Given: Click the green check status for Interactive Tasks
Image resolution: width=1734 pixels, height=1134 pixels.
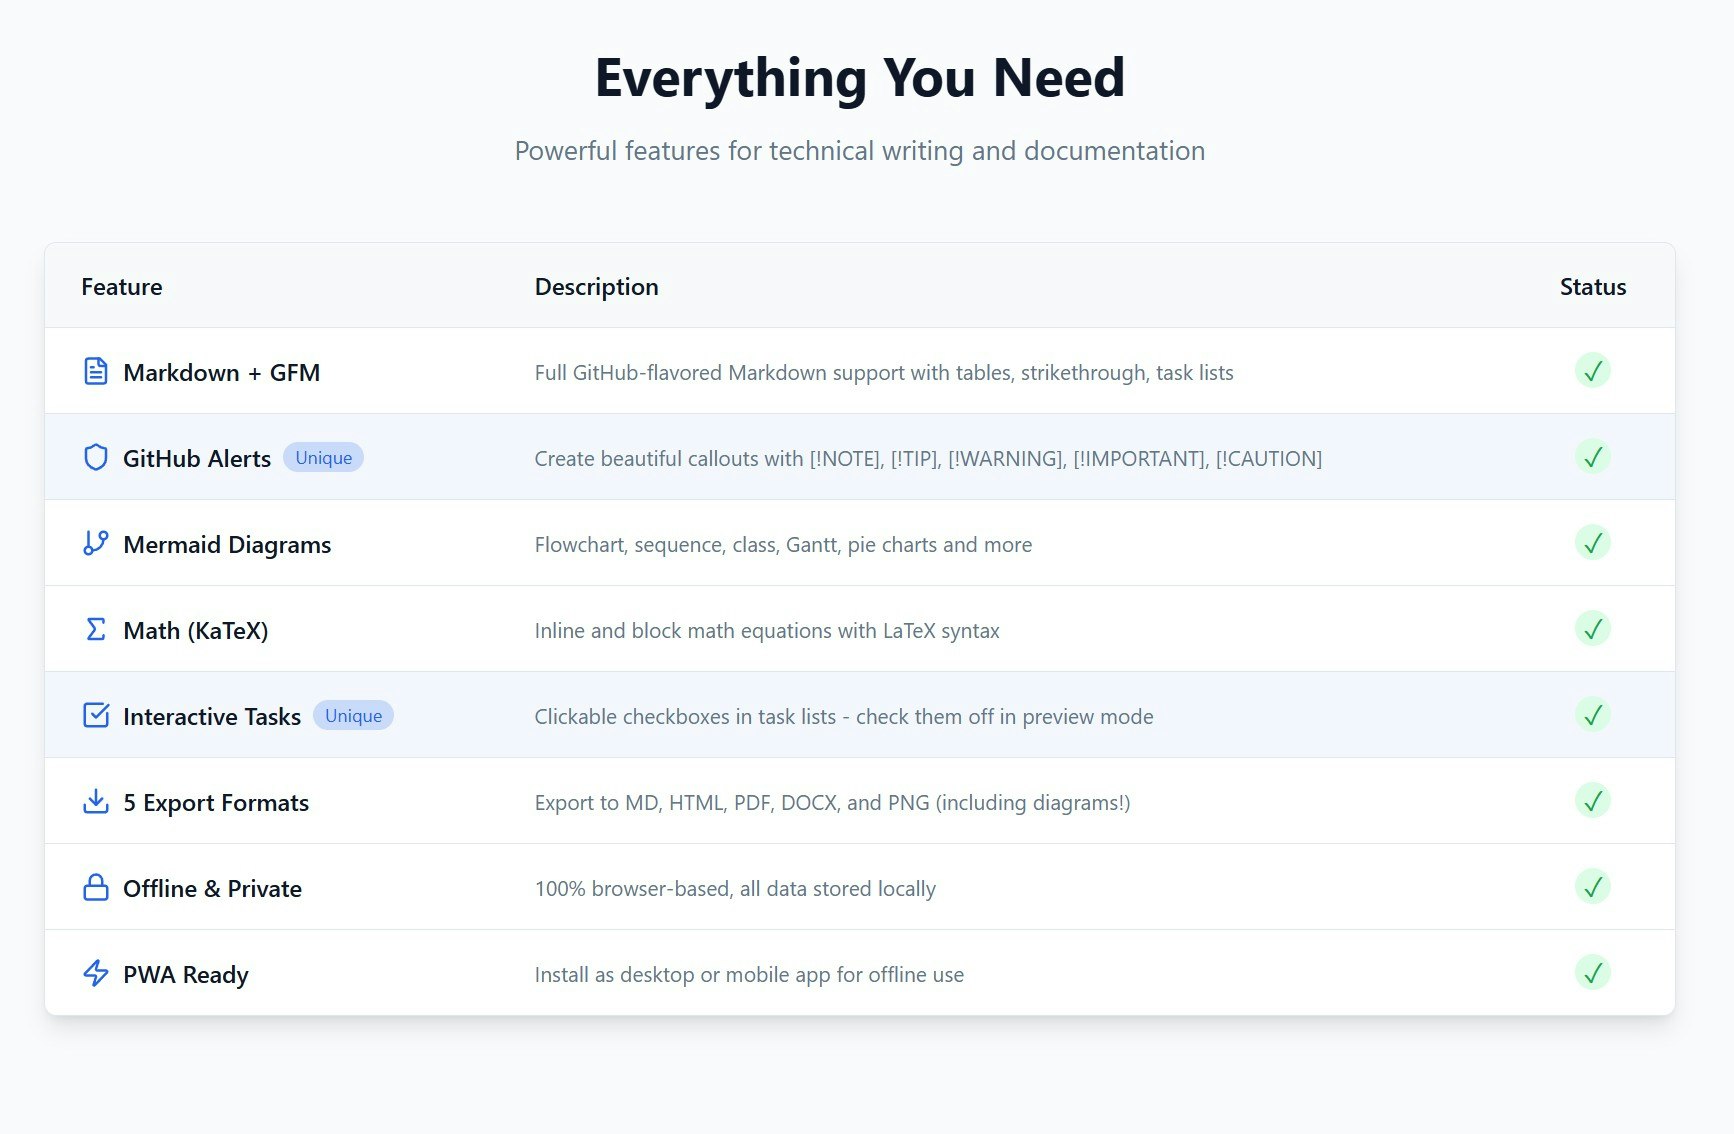Looking at the screenshot, I should tap(1592, 715).
